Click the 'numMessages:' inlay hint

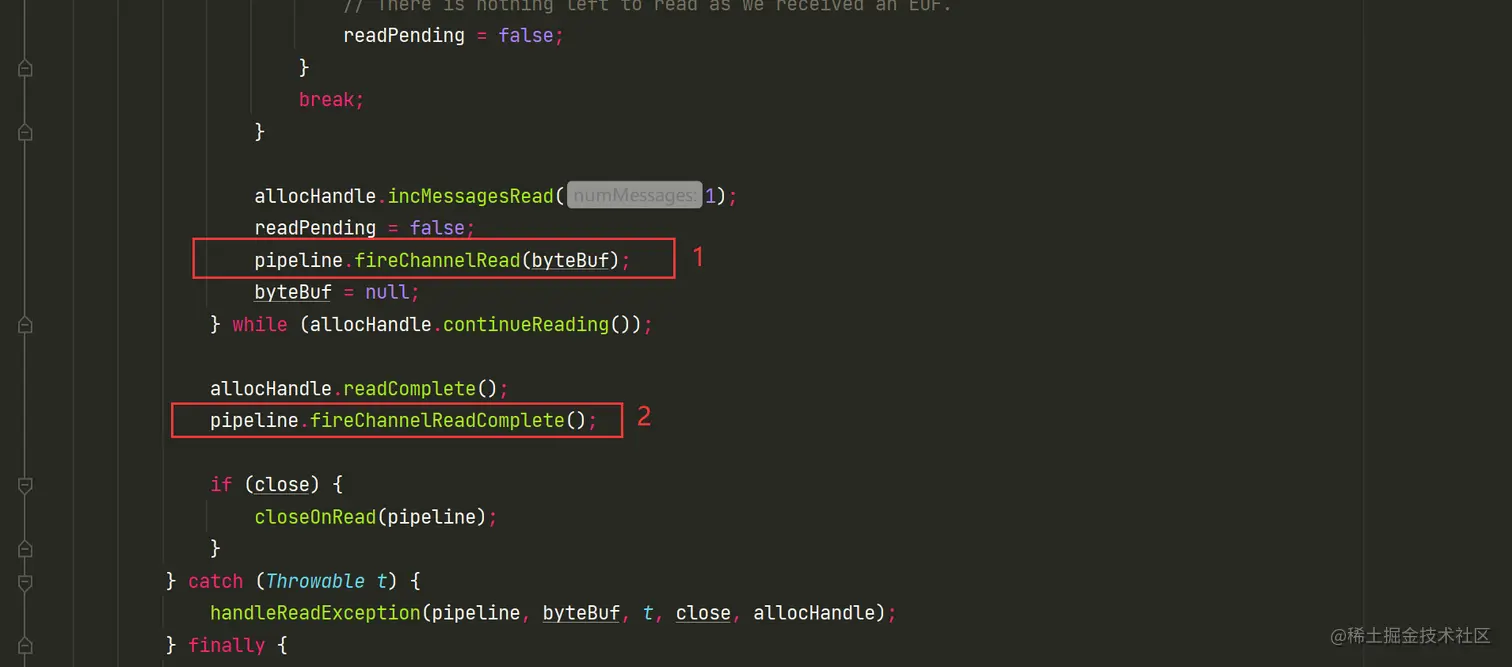pos(635,196)
